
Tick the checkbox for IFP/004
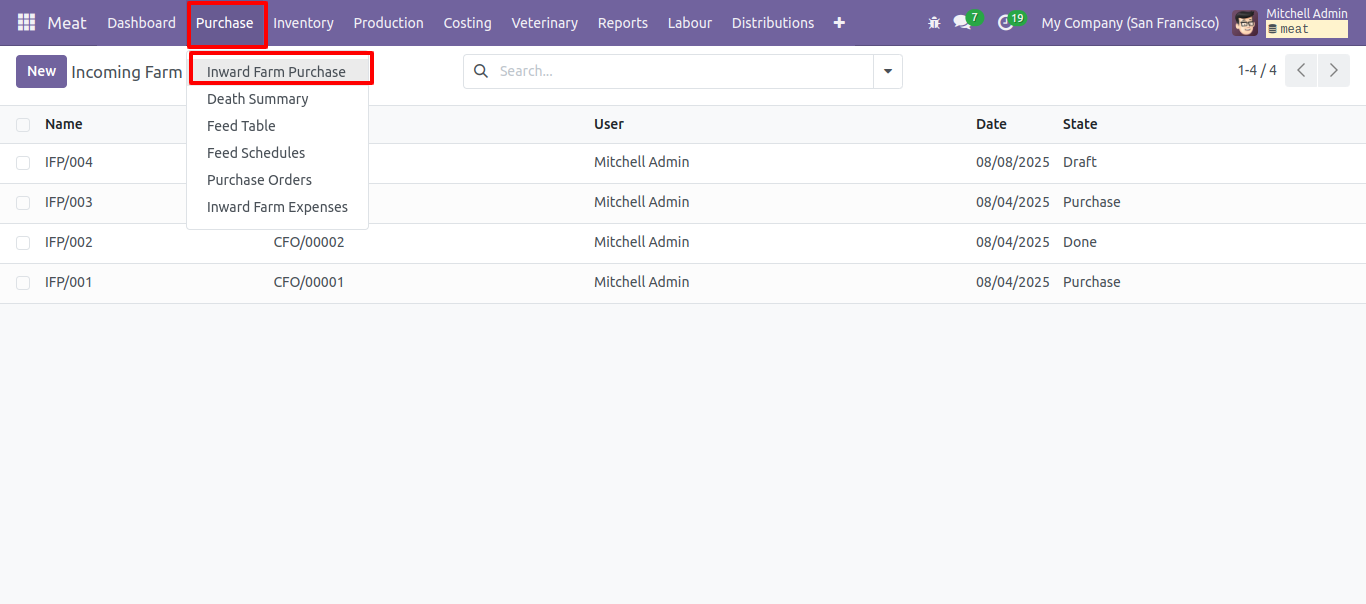click(23, 162)
